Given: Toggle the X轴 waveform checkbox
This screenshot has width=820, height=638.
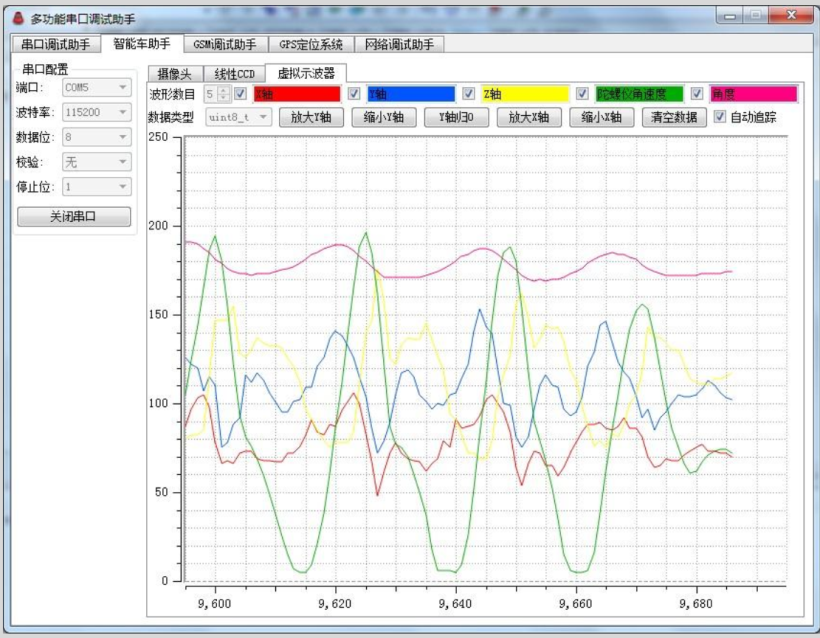Looking at the screenshot, I should pyautogui.click(x=241, y=94).
